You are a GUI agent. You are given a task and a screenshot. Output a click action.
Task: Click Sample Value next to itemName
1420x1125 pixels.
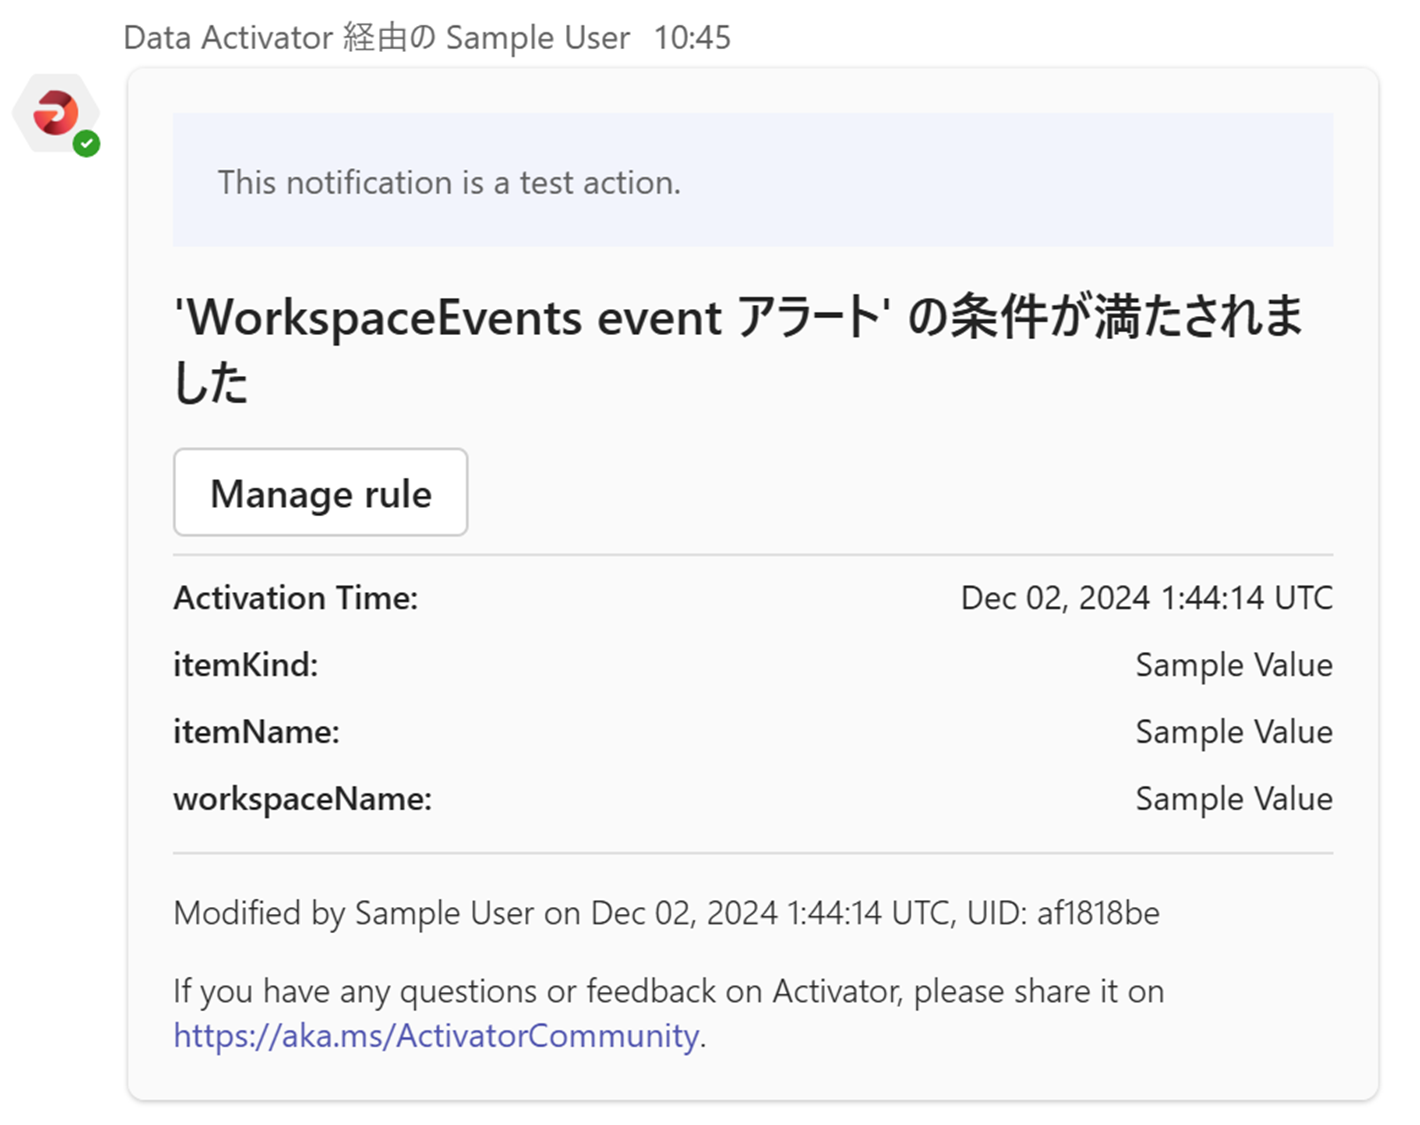(x=1234, y=732)
